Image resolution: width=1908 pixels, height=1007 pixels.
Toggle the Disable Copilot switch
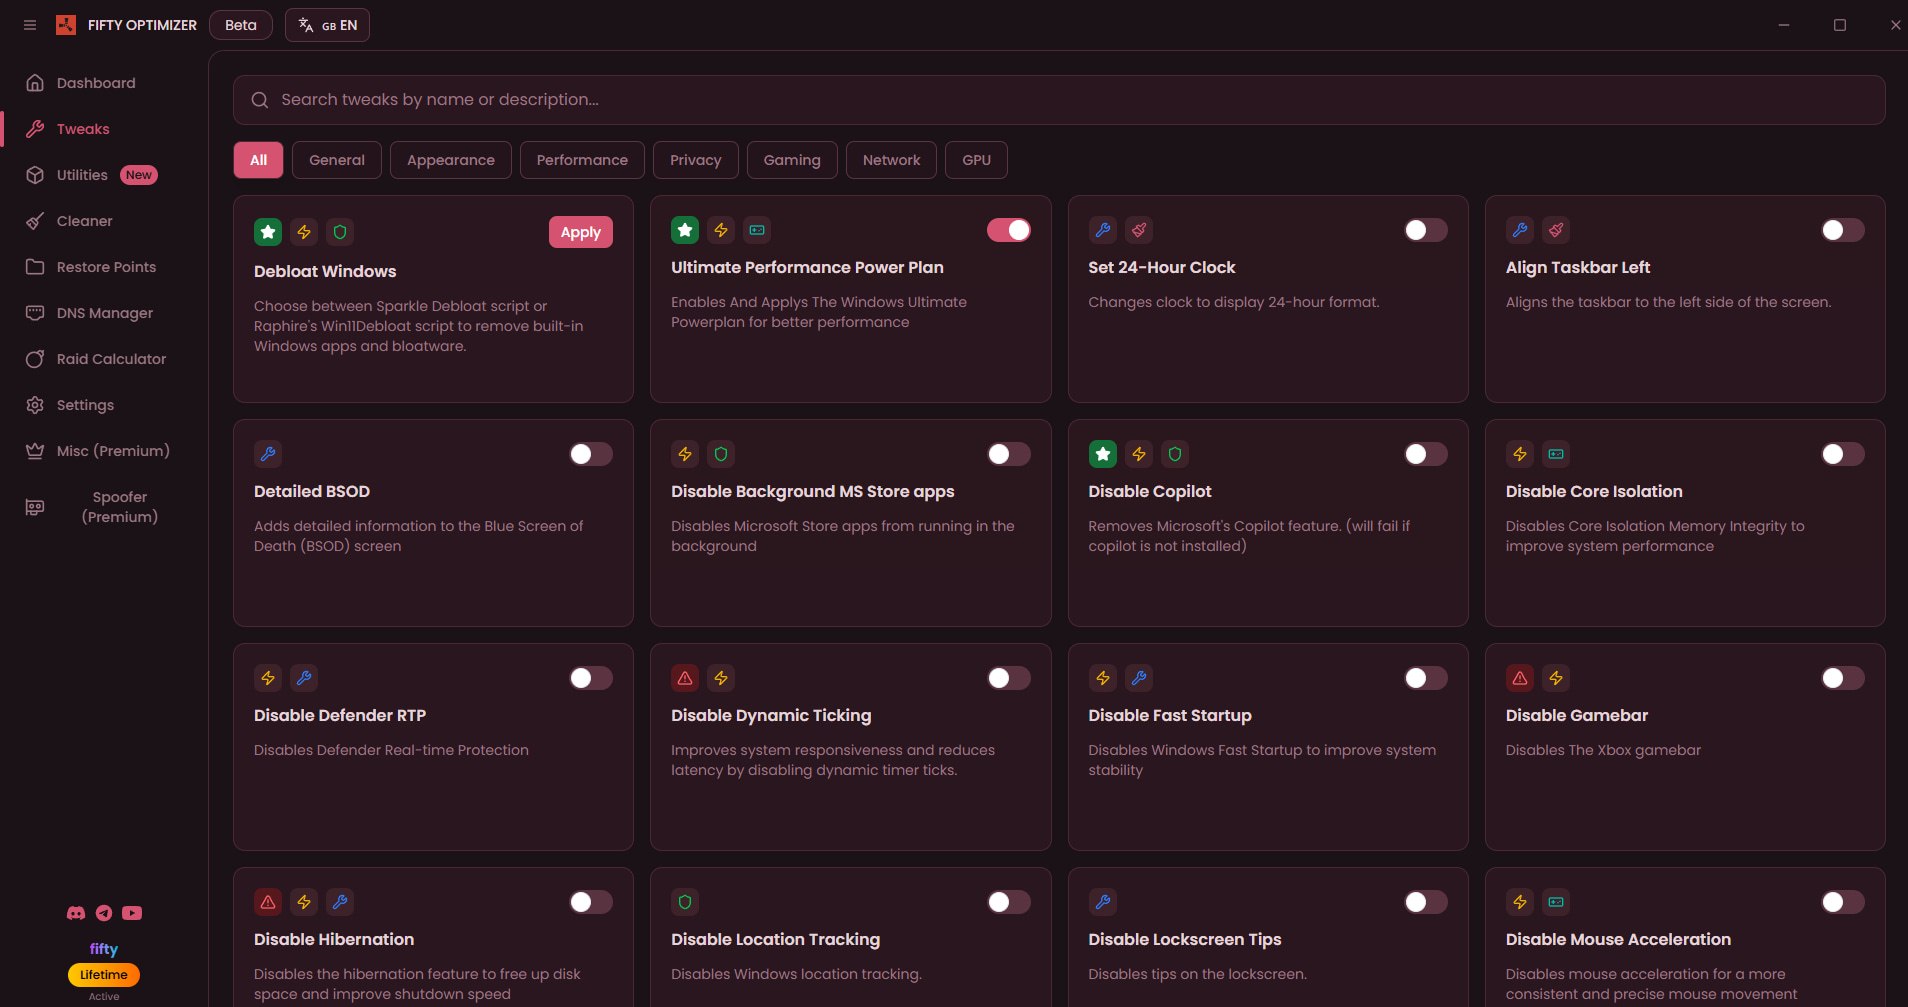click(x=1426, y=454)
